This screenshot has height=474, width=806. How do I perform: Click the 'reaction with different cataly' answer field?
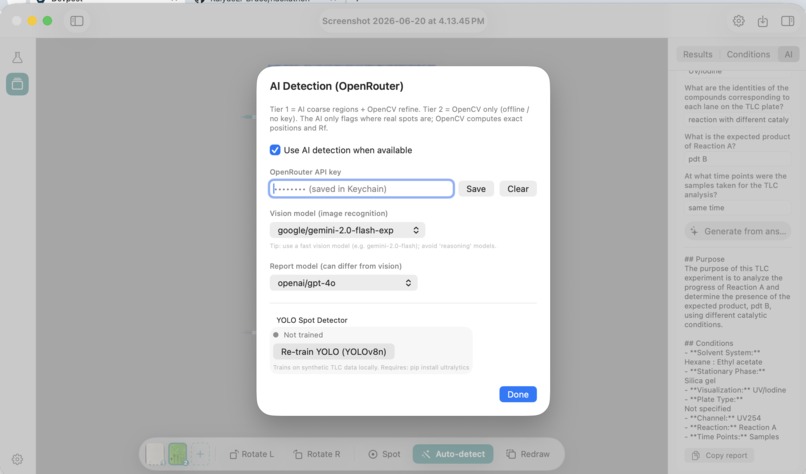coord(738,119)
